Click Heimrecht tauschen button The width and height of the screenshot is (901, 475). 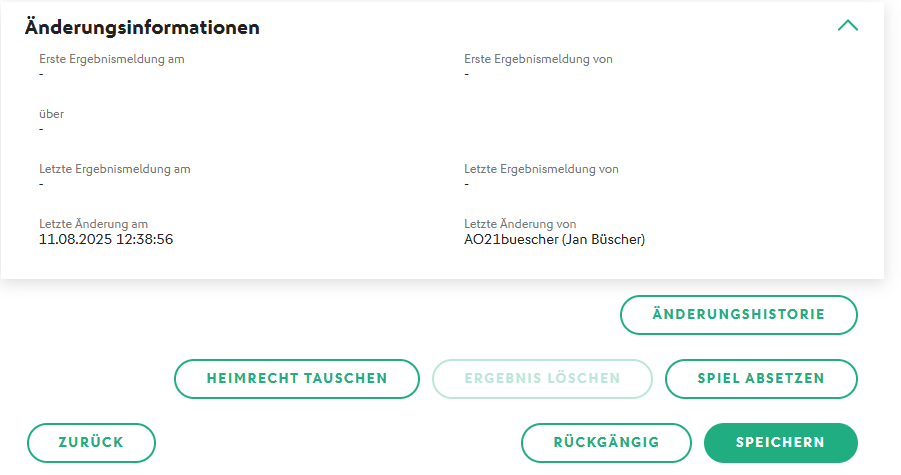(x=297, y=379)
